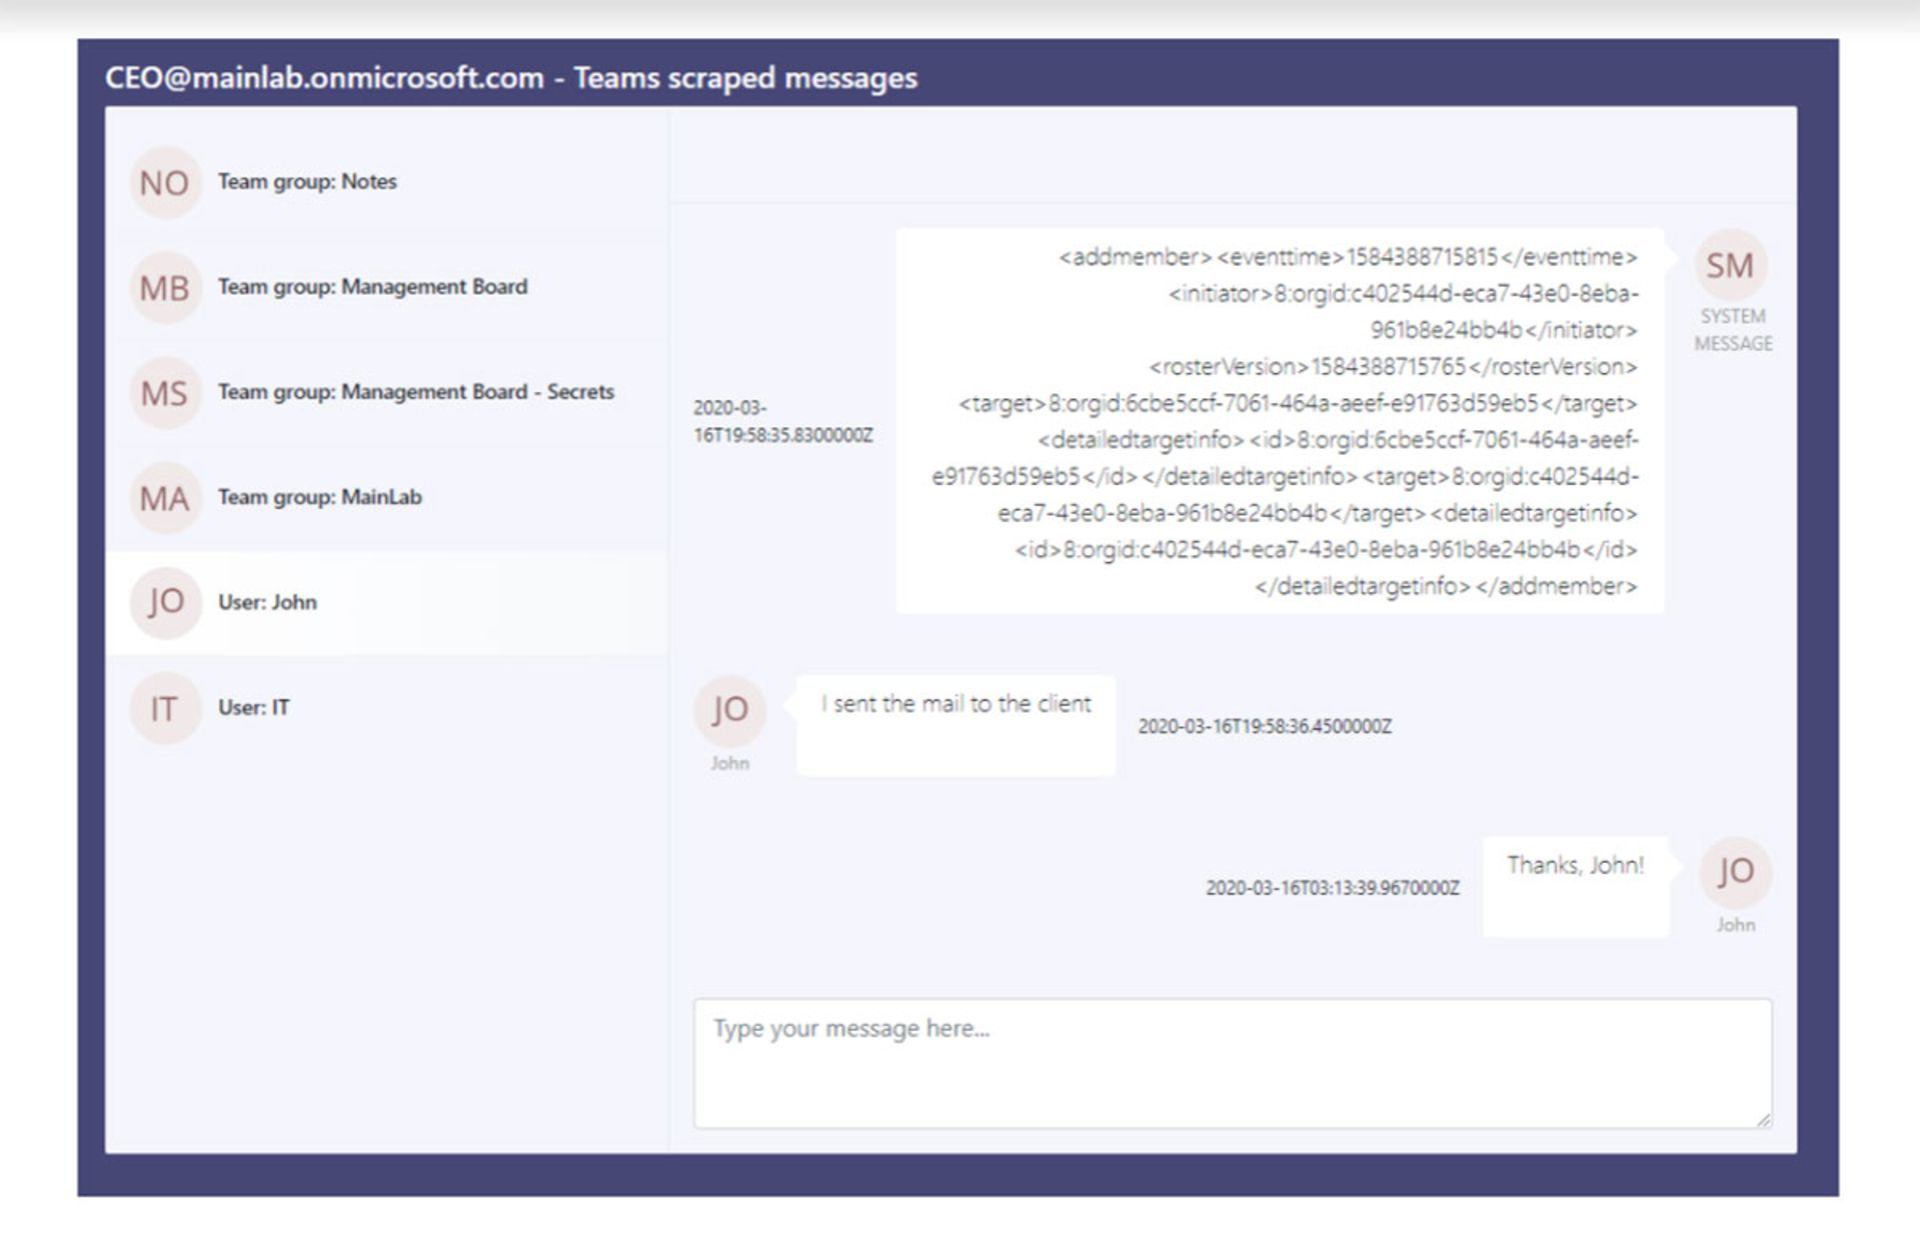The height and width of the screenshot is (1250, 1920).
Task: Click the SM system message avatar
Action: point(1729,266)
